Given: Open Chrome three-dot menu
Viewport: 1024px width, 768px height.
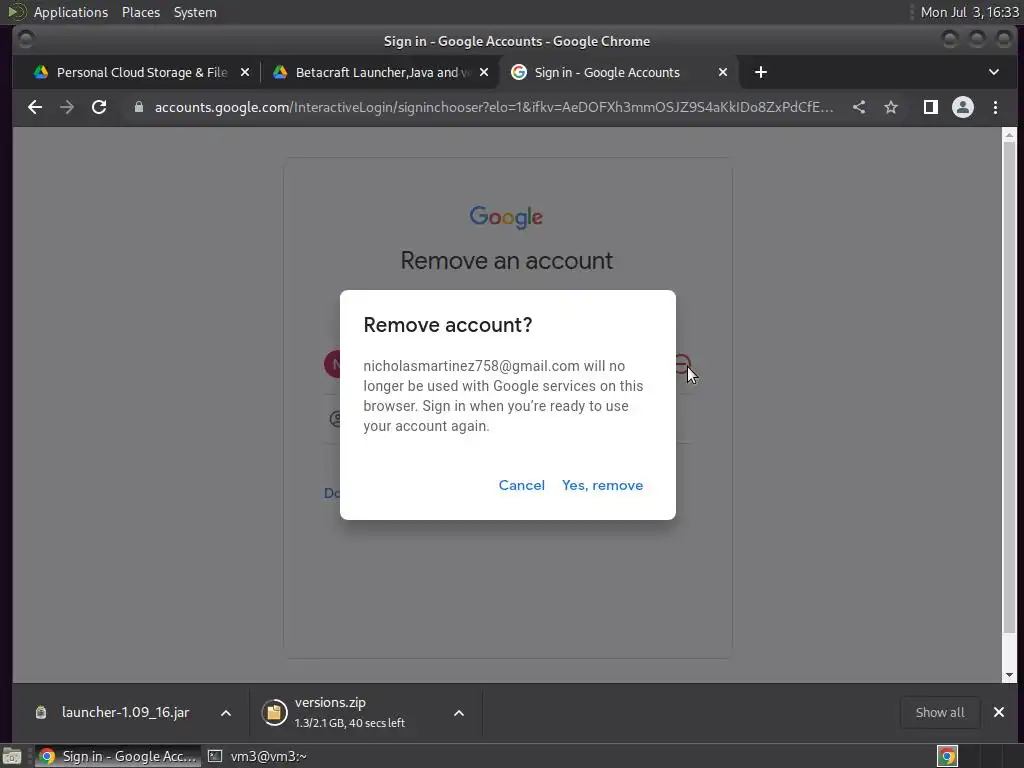Looking at the screenshot, I should (x=995, y=107).
